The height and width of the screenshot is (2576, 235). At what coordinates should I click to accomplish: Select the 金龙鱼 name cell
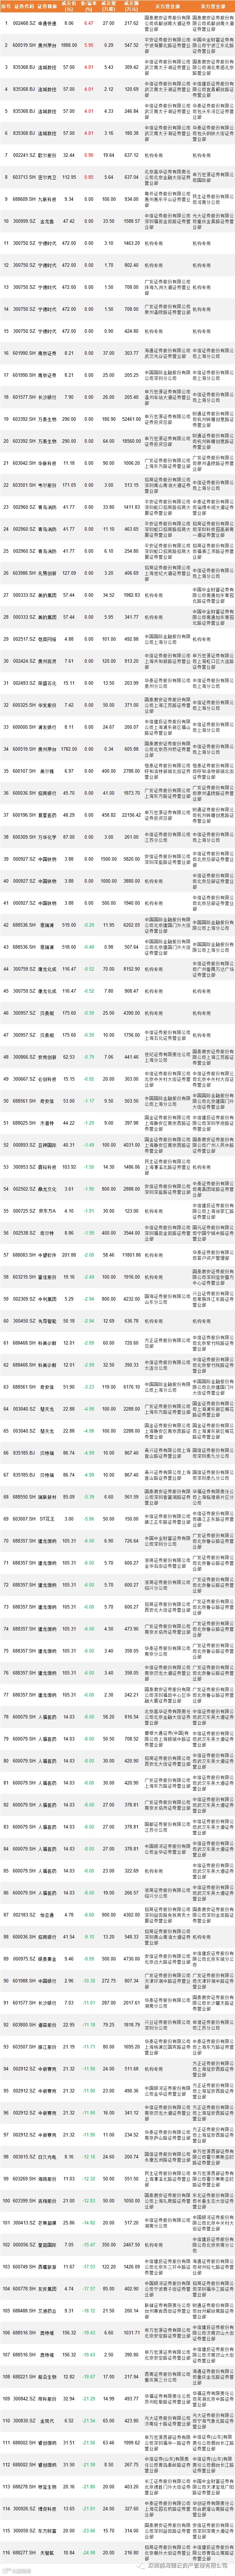point(46,221)
